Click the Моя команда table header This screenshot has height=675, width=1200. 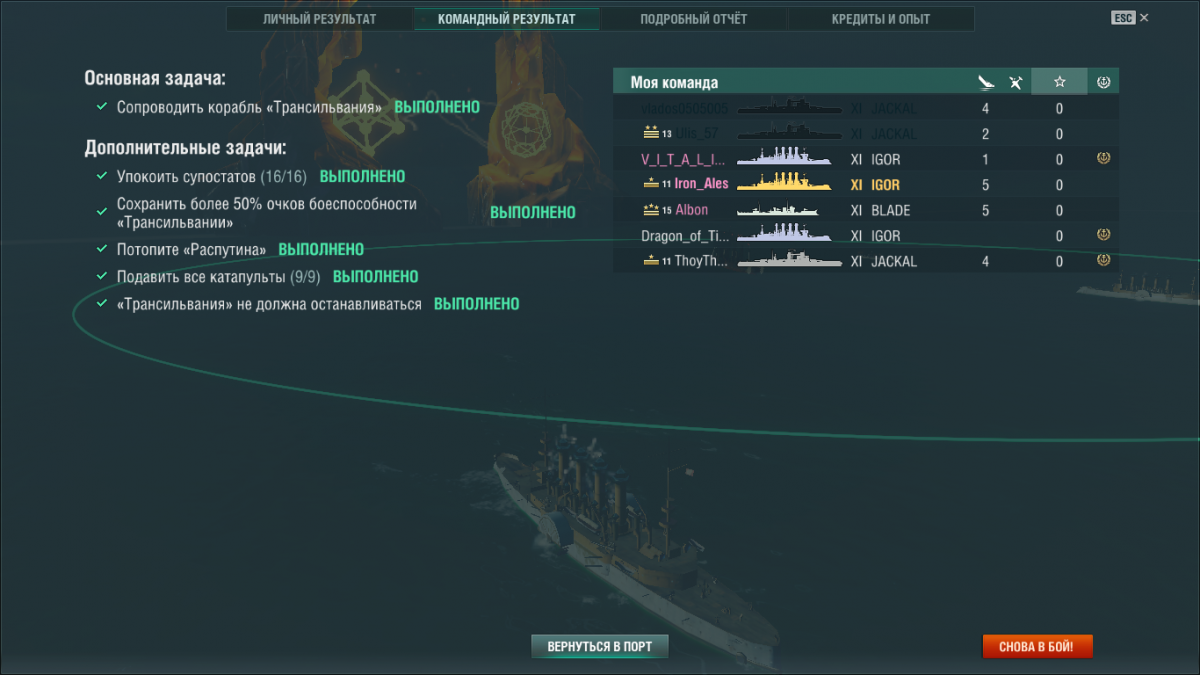pyautogui.click(x=674, y=82)
